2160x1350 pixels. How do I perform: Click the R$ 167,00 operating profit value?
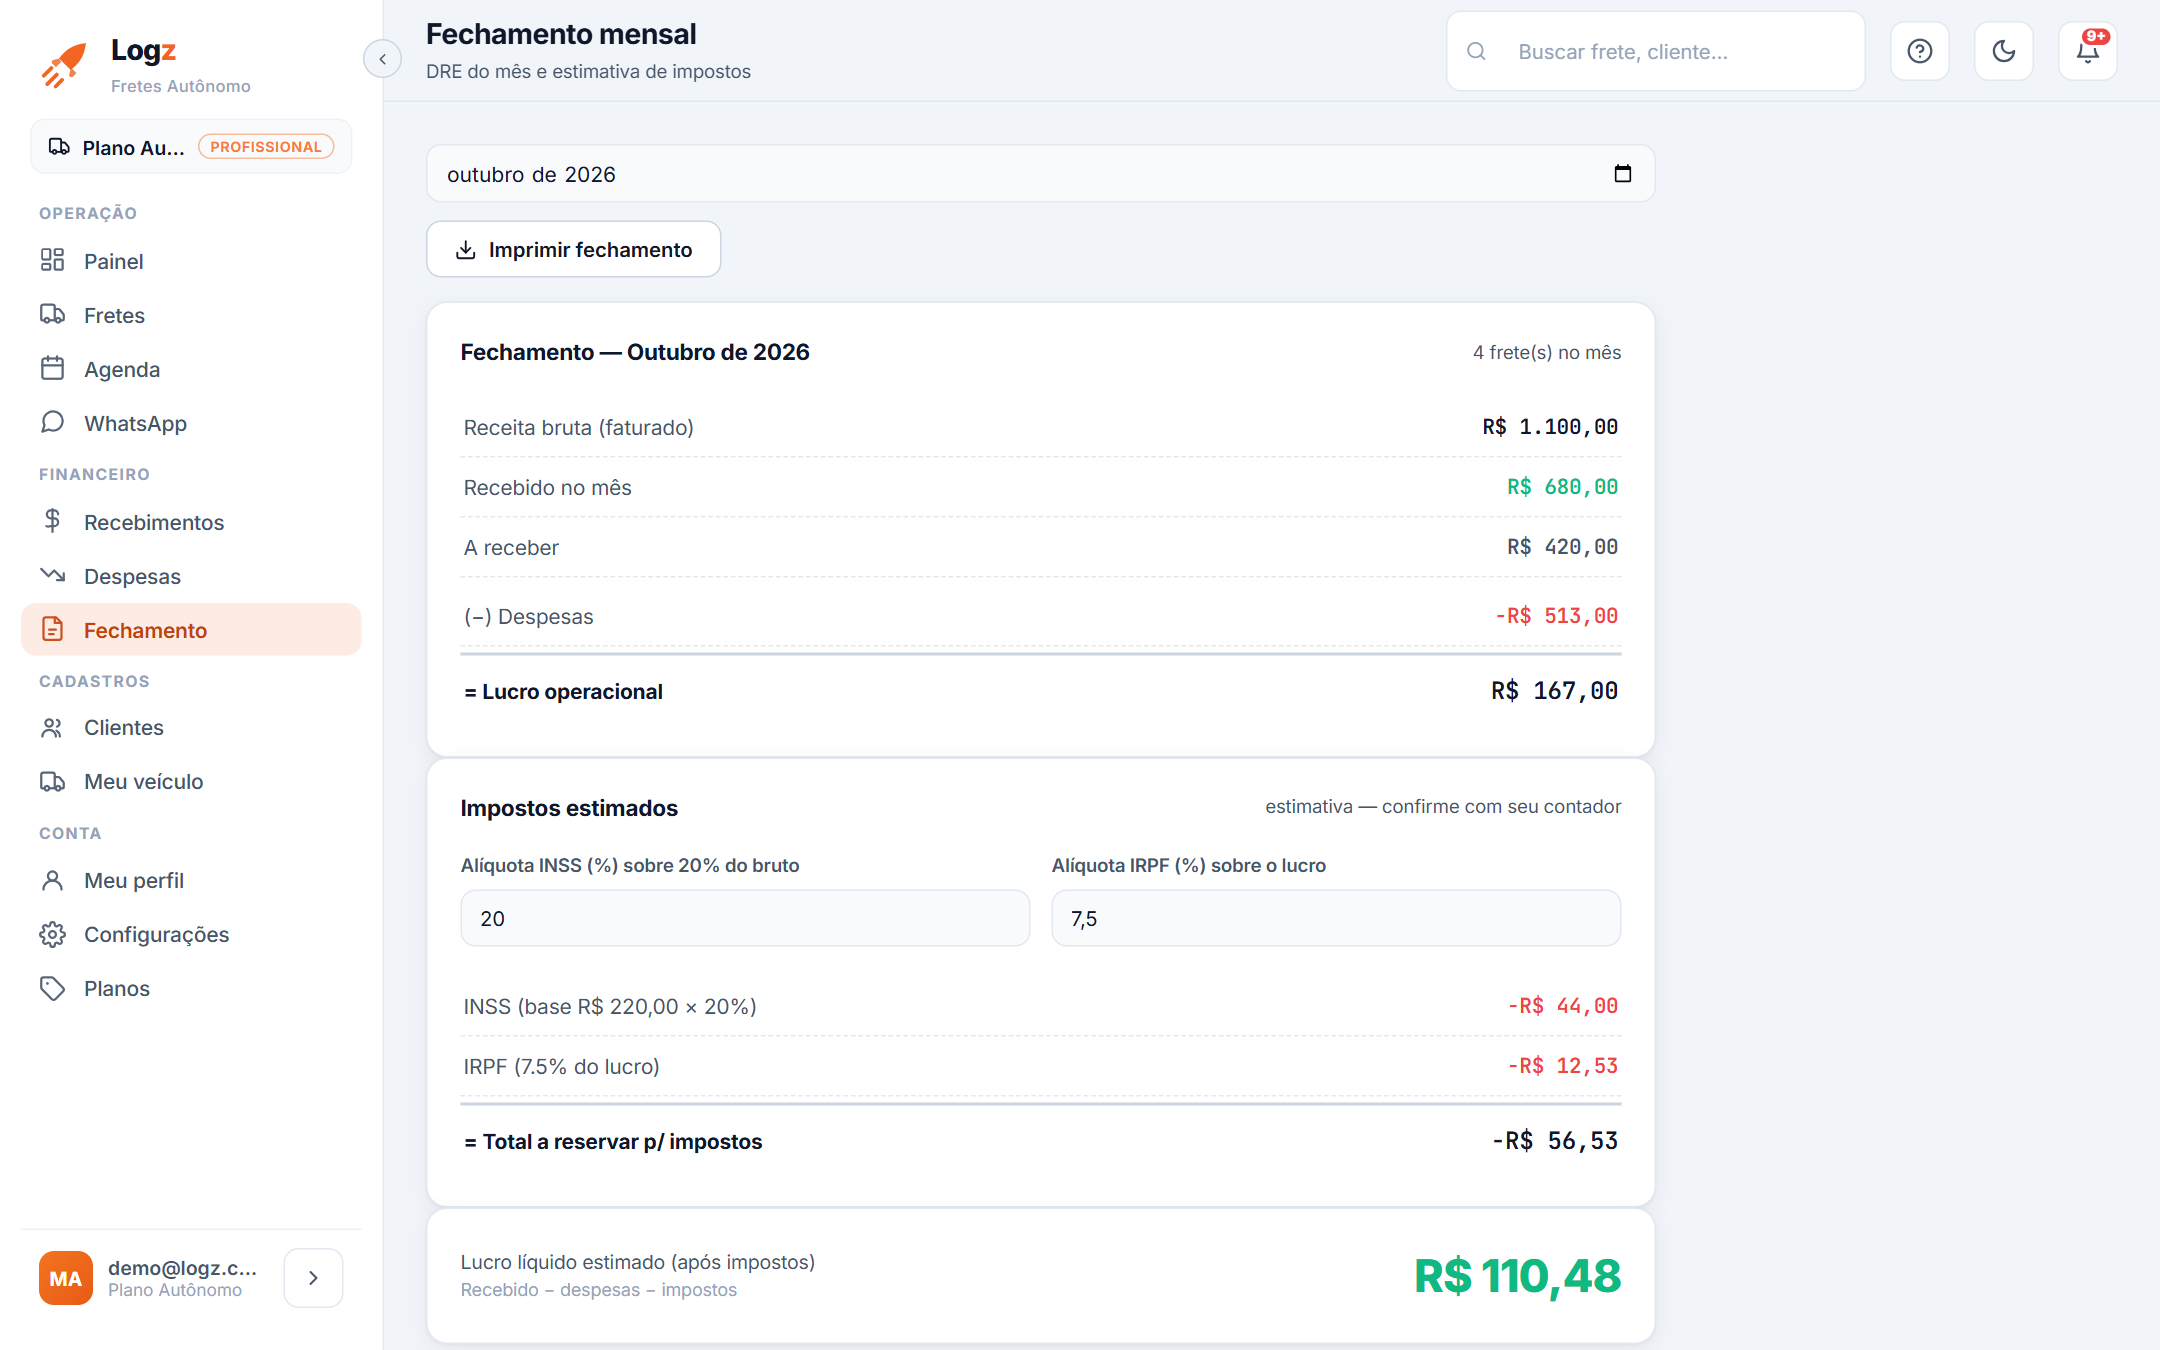click(1554, 691)
